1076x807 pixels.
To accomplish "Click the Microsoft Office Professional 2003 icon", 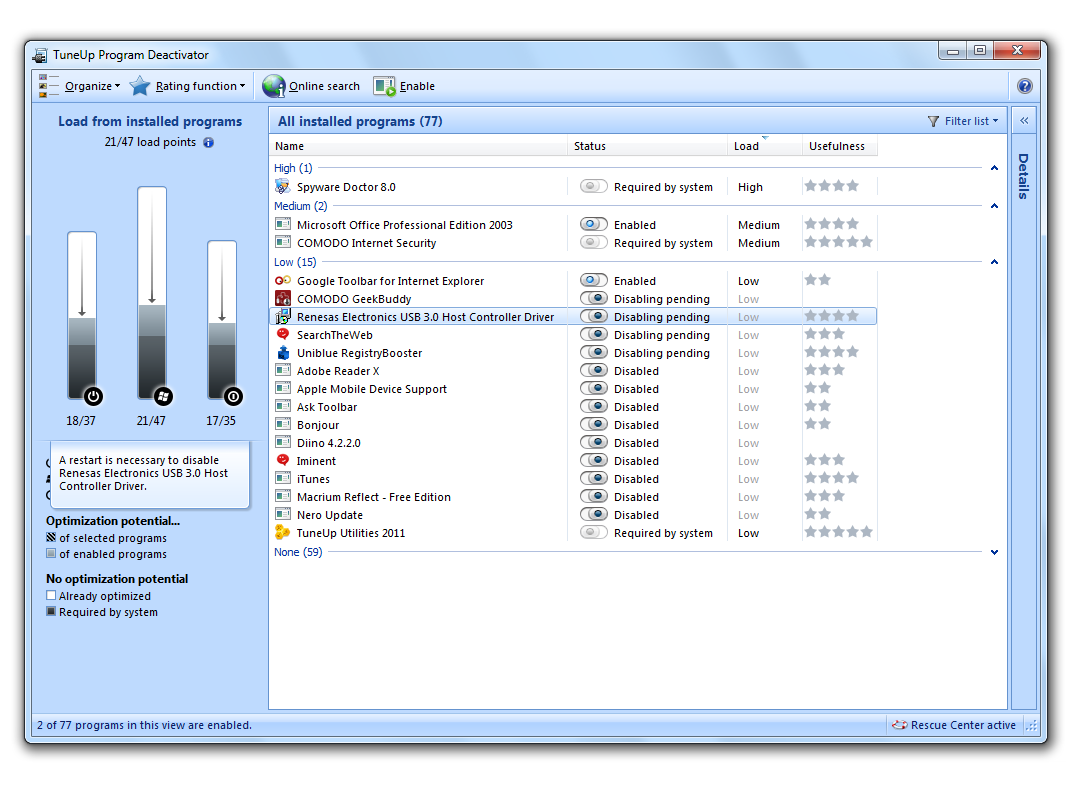I will 282,224.
